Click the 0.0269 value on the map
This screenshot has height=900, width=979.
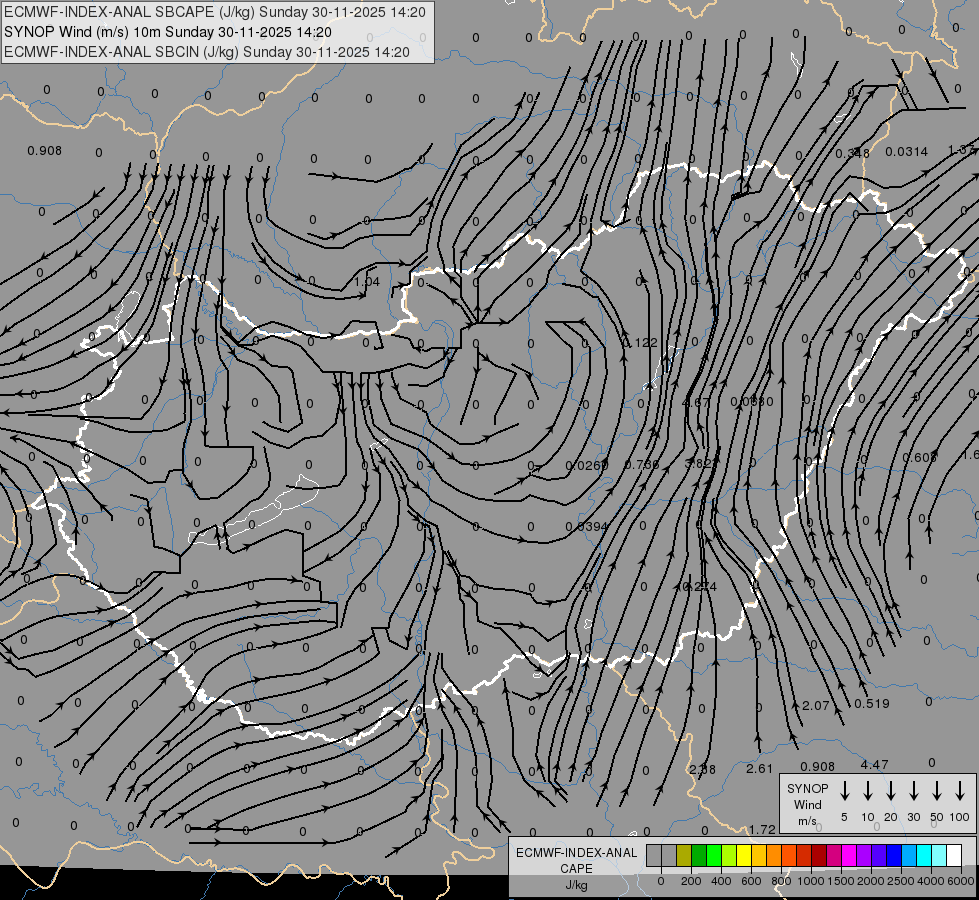[587, 466]
